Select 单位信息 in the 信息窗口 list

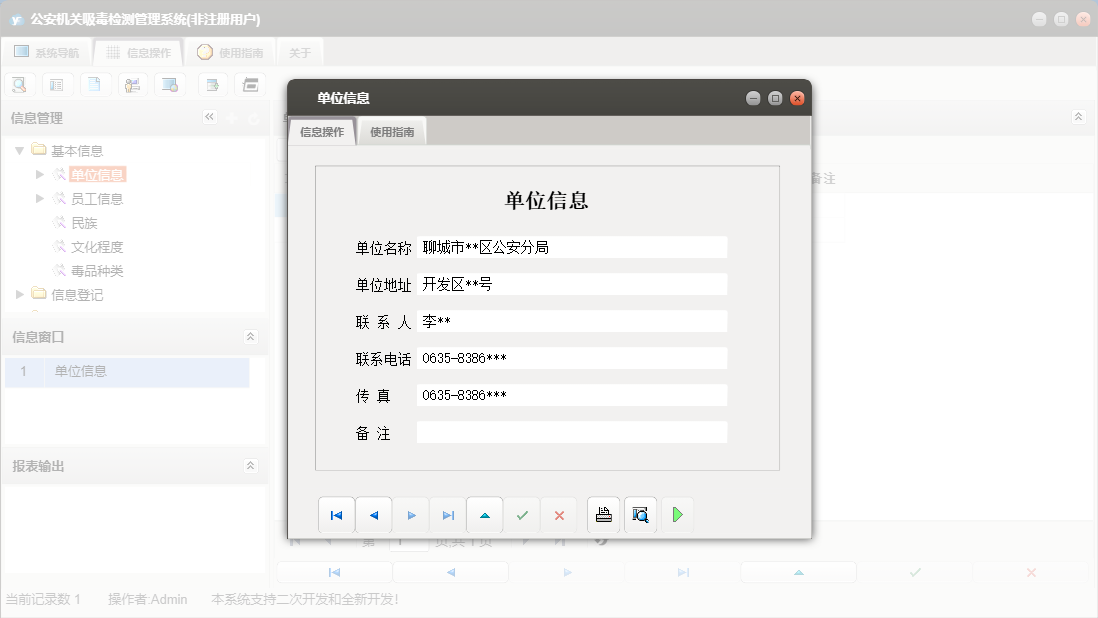pos(84,371)
